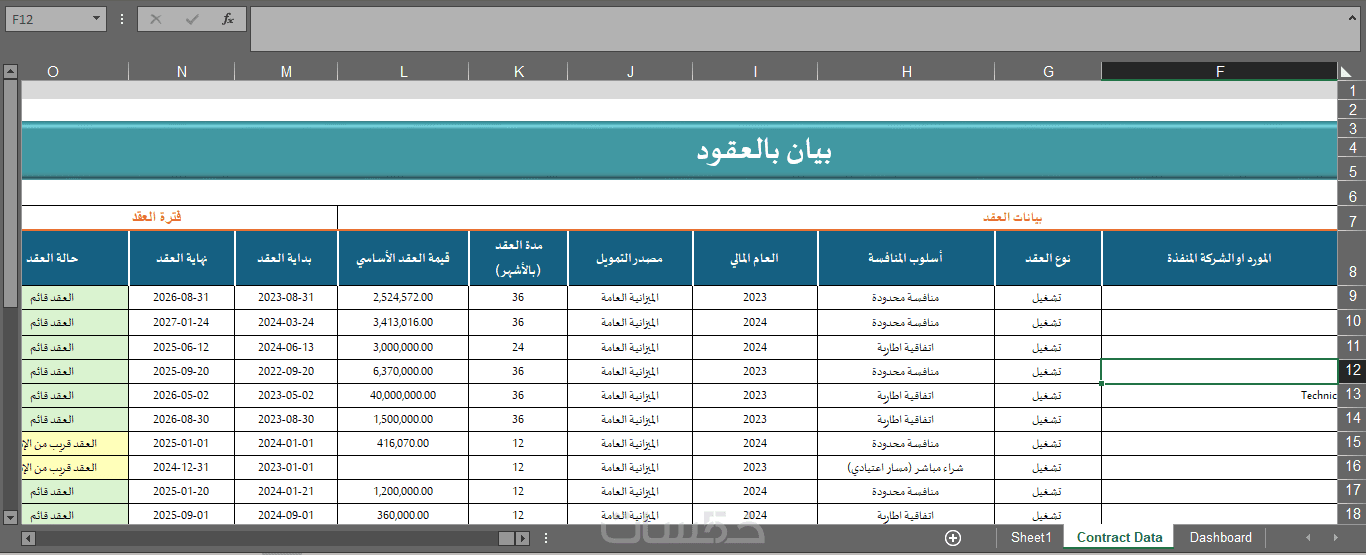
Task: Click the Name Box showing F12
Action: tap(47, 19)
